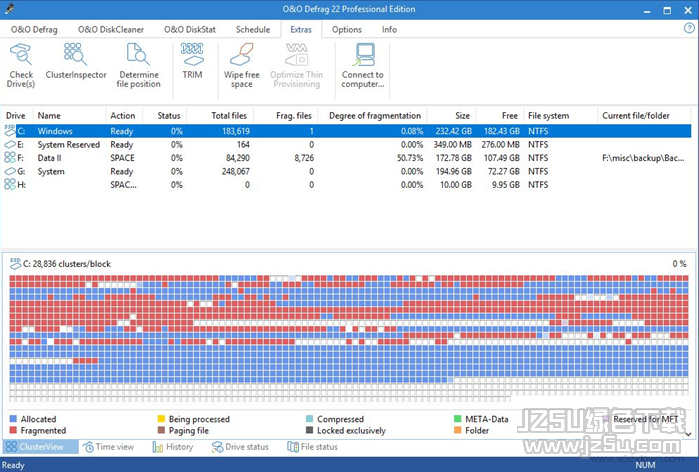Click the yellow Being processed swatch
This screenshot has height=472, width=699.
pos(161,419)
